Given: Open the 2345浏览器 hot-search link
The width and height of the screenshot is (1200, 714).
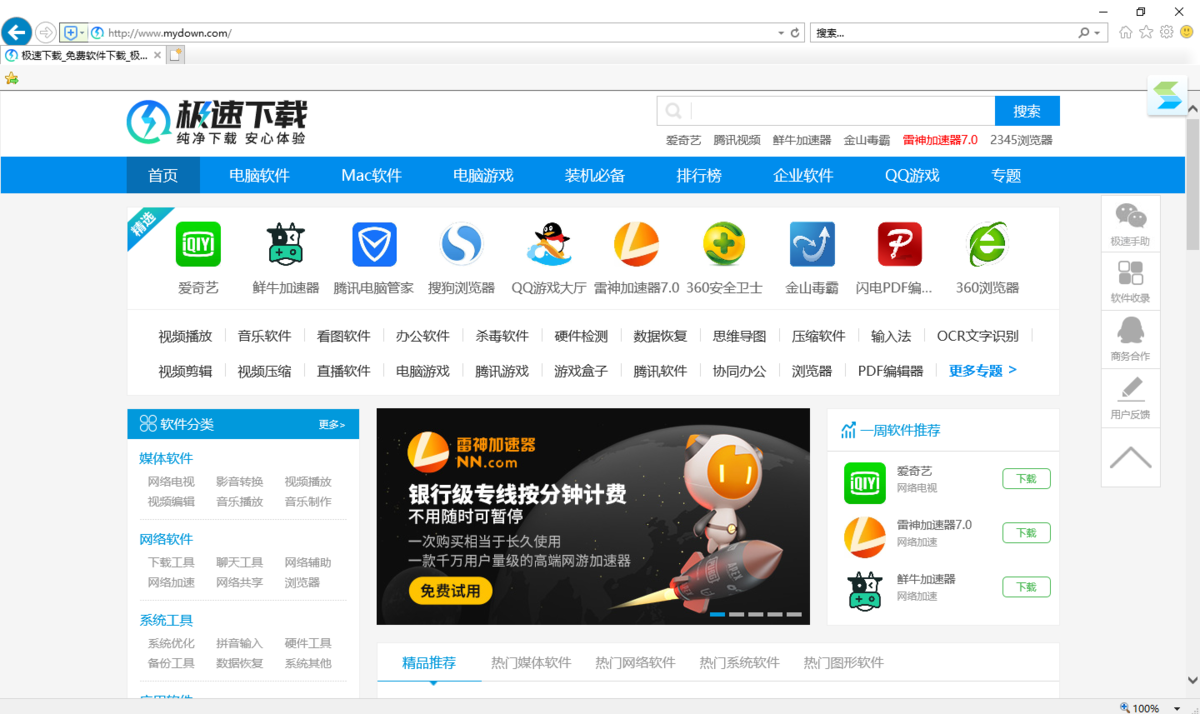Looking at the screenshot, I should (x=1021, y=140).
